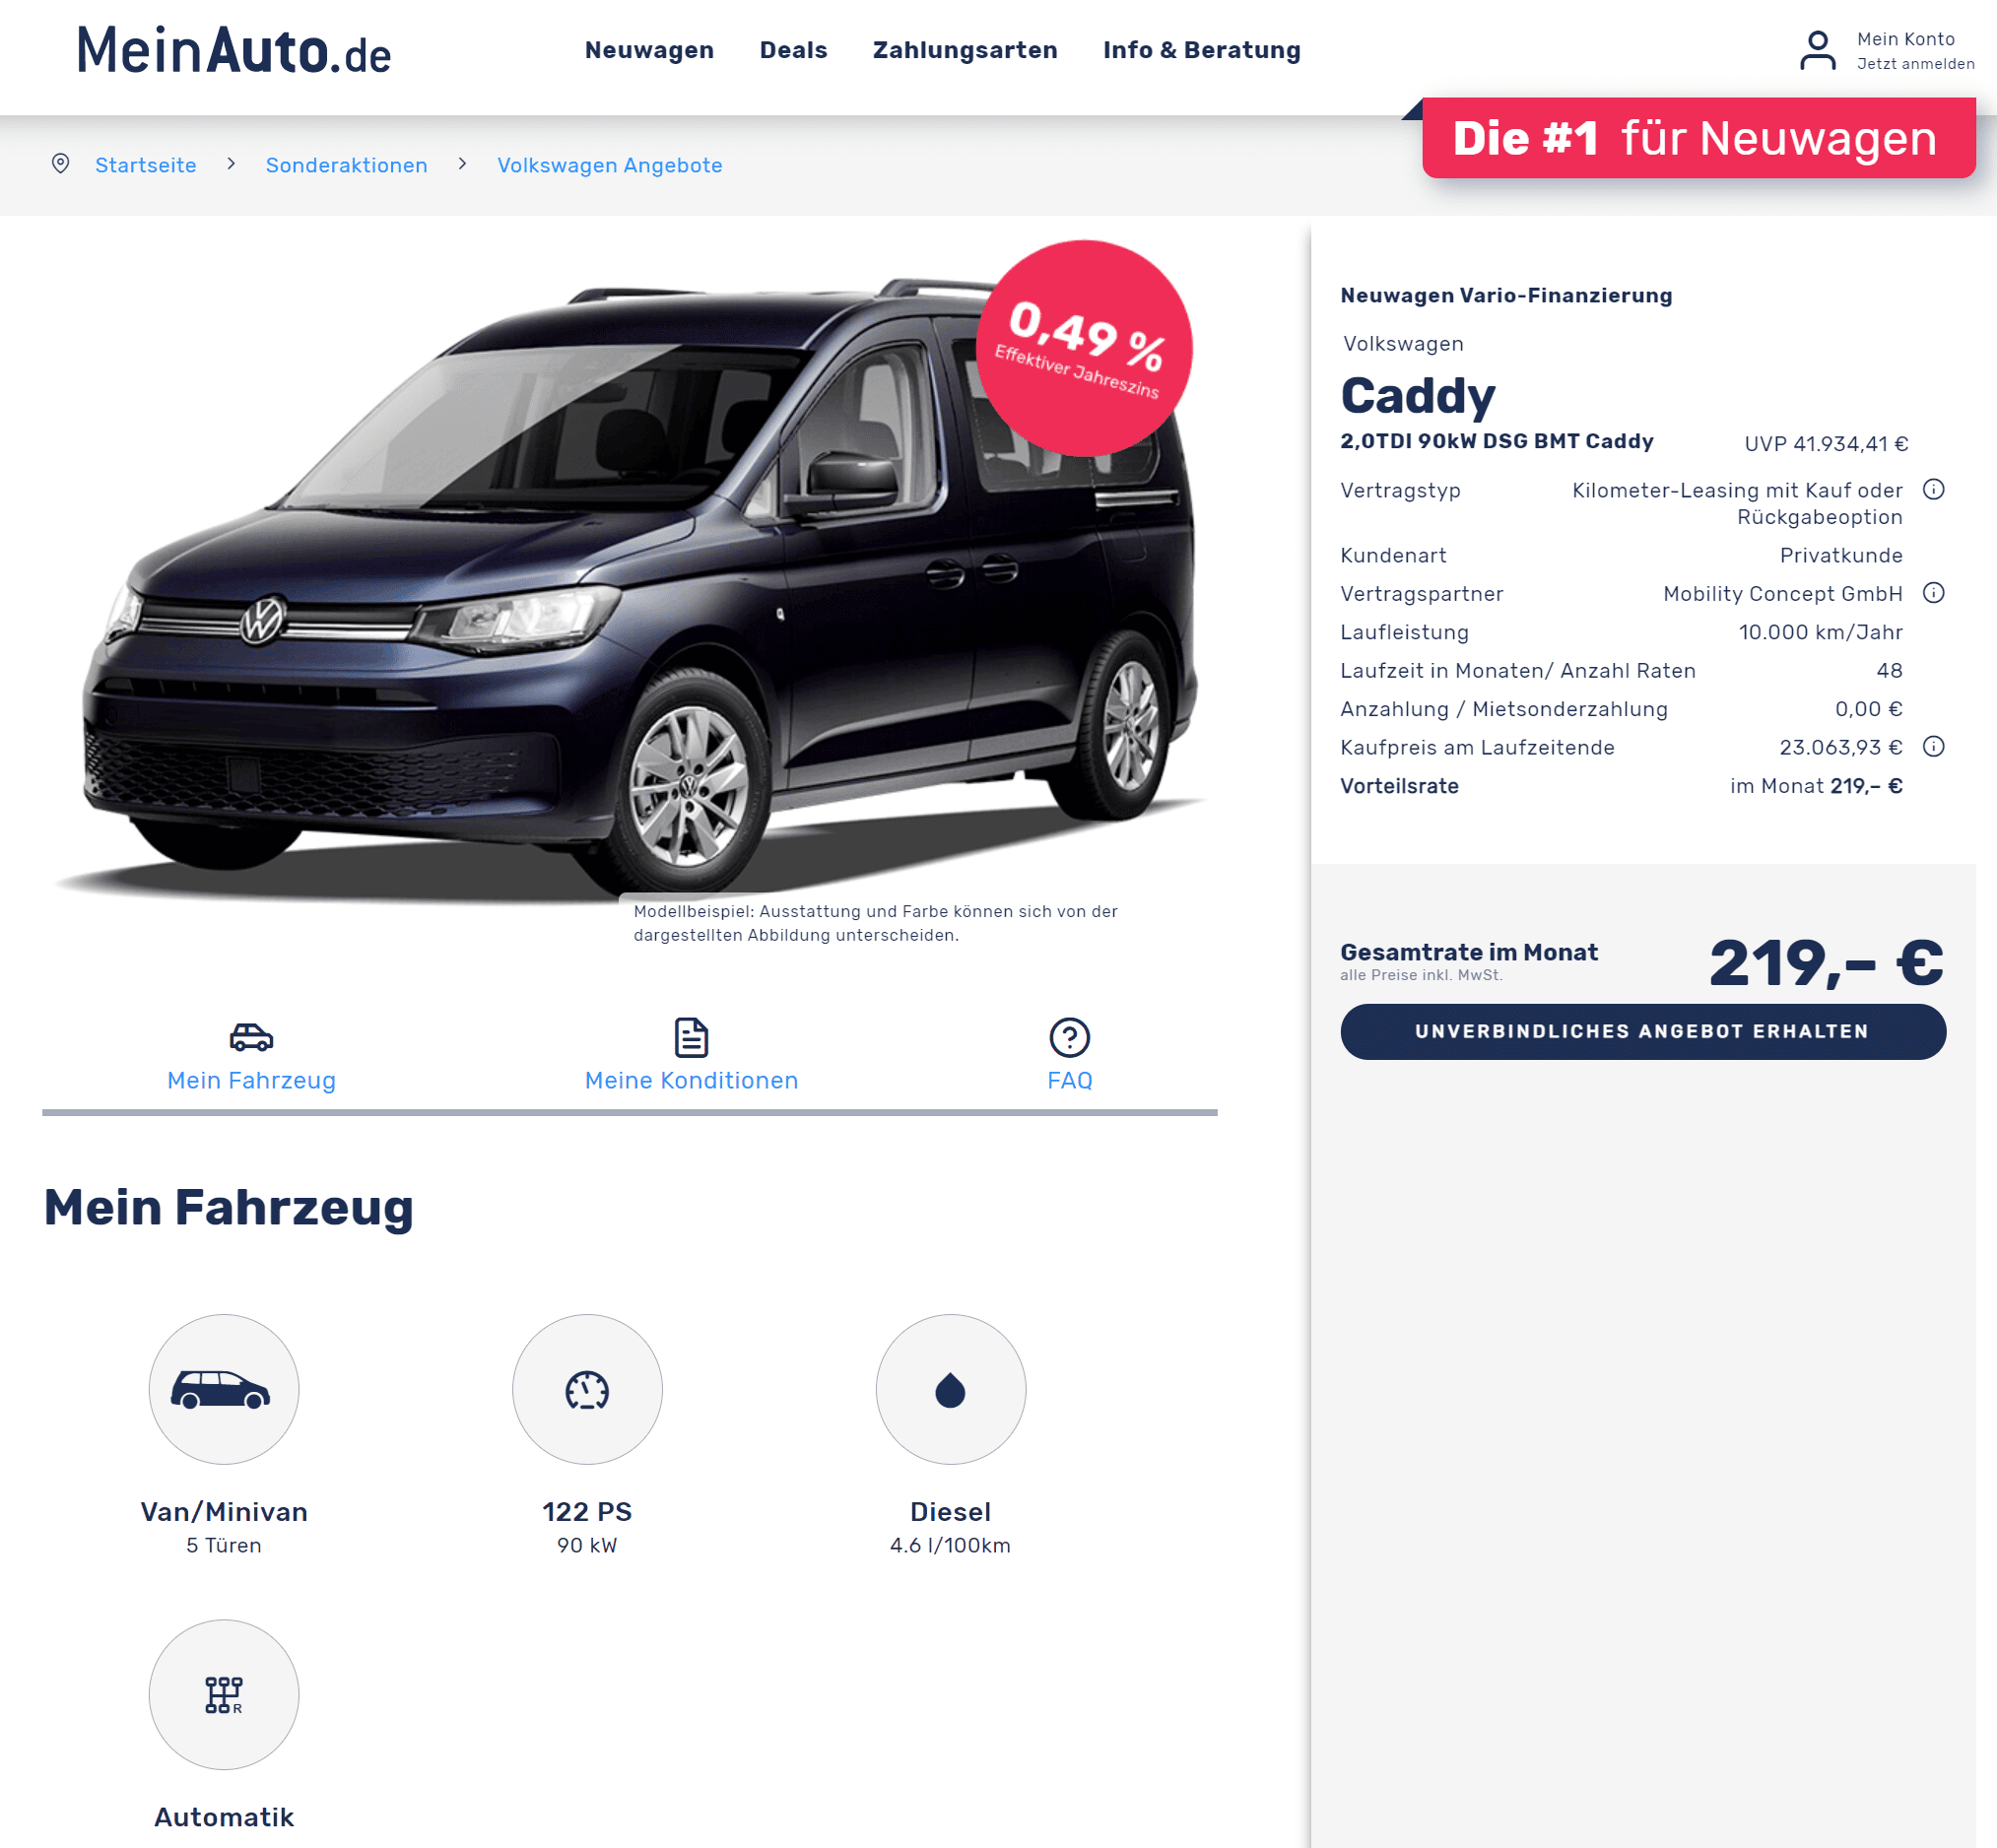The width and height of the screenshot is (1997, 1848).
Task: Go to Sonderaktionen breadcrumb link
Action: tap(346, 165)
